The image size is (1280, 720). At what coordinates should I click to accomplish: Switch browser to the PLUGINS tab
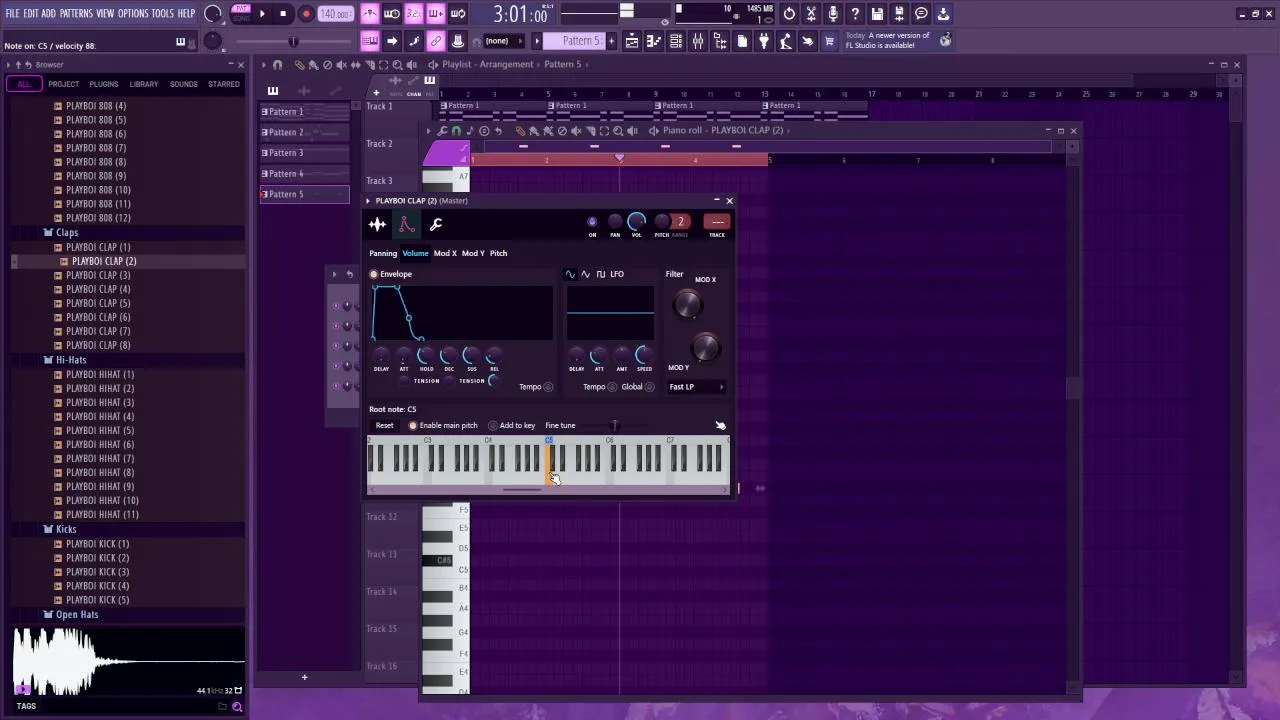click(103, 84)
